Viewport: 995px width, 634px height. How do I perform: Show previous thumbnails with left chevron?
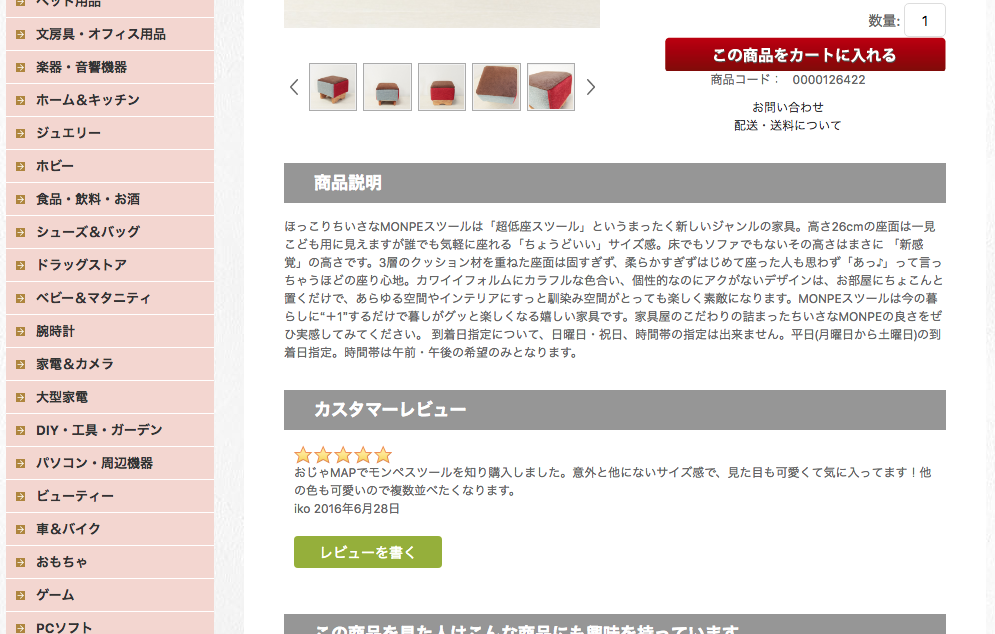pos(294,87)
